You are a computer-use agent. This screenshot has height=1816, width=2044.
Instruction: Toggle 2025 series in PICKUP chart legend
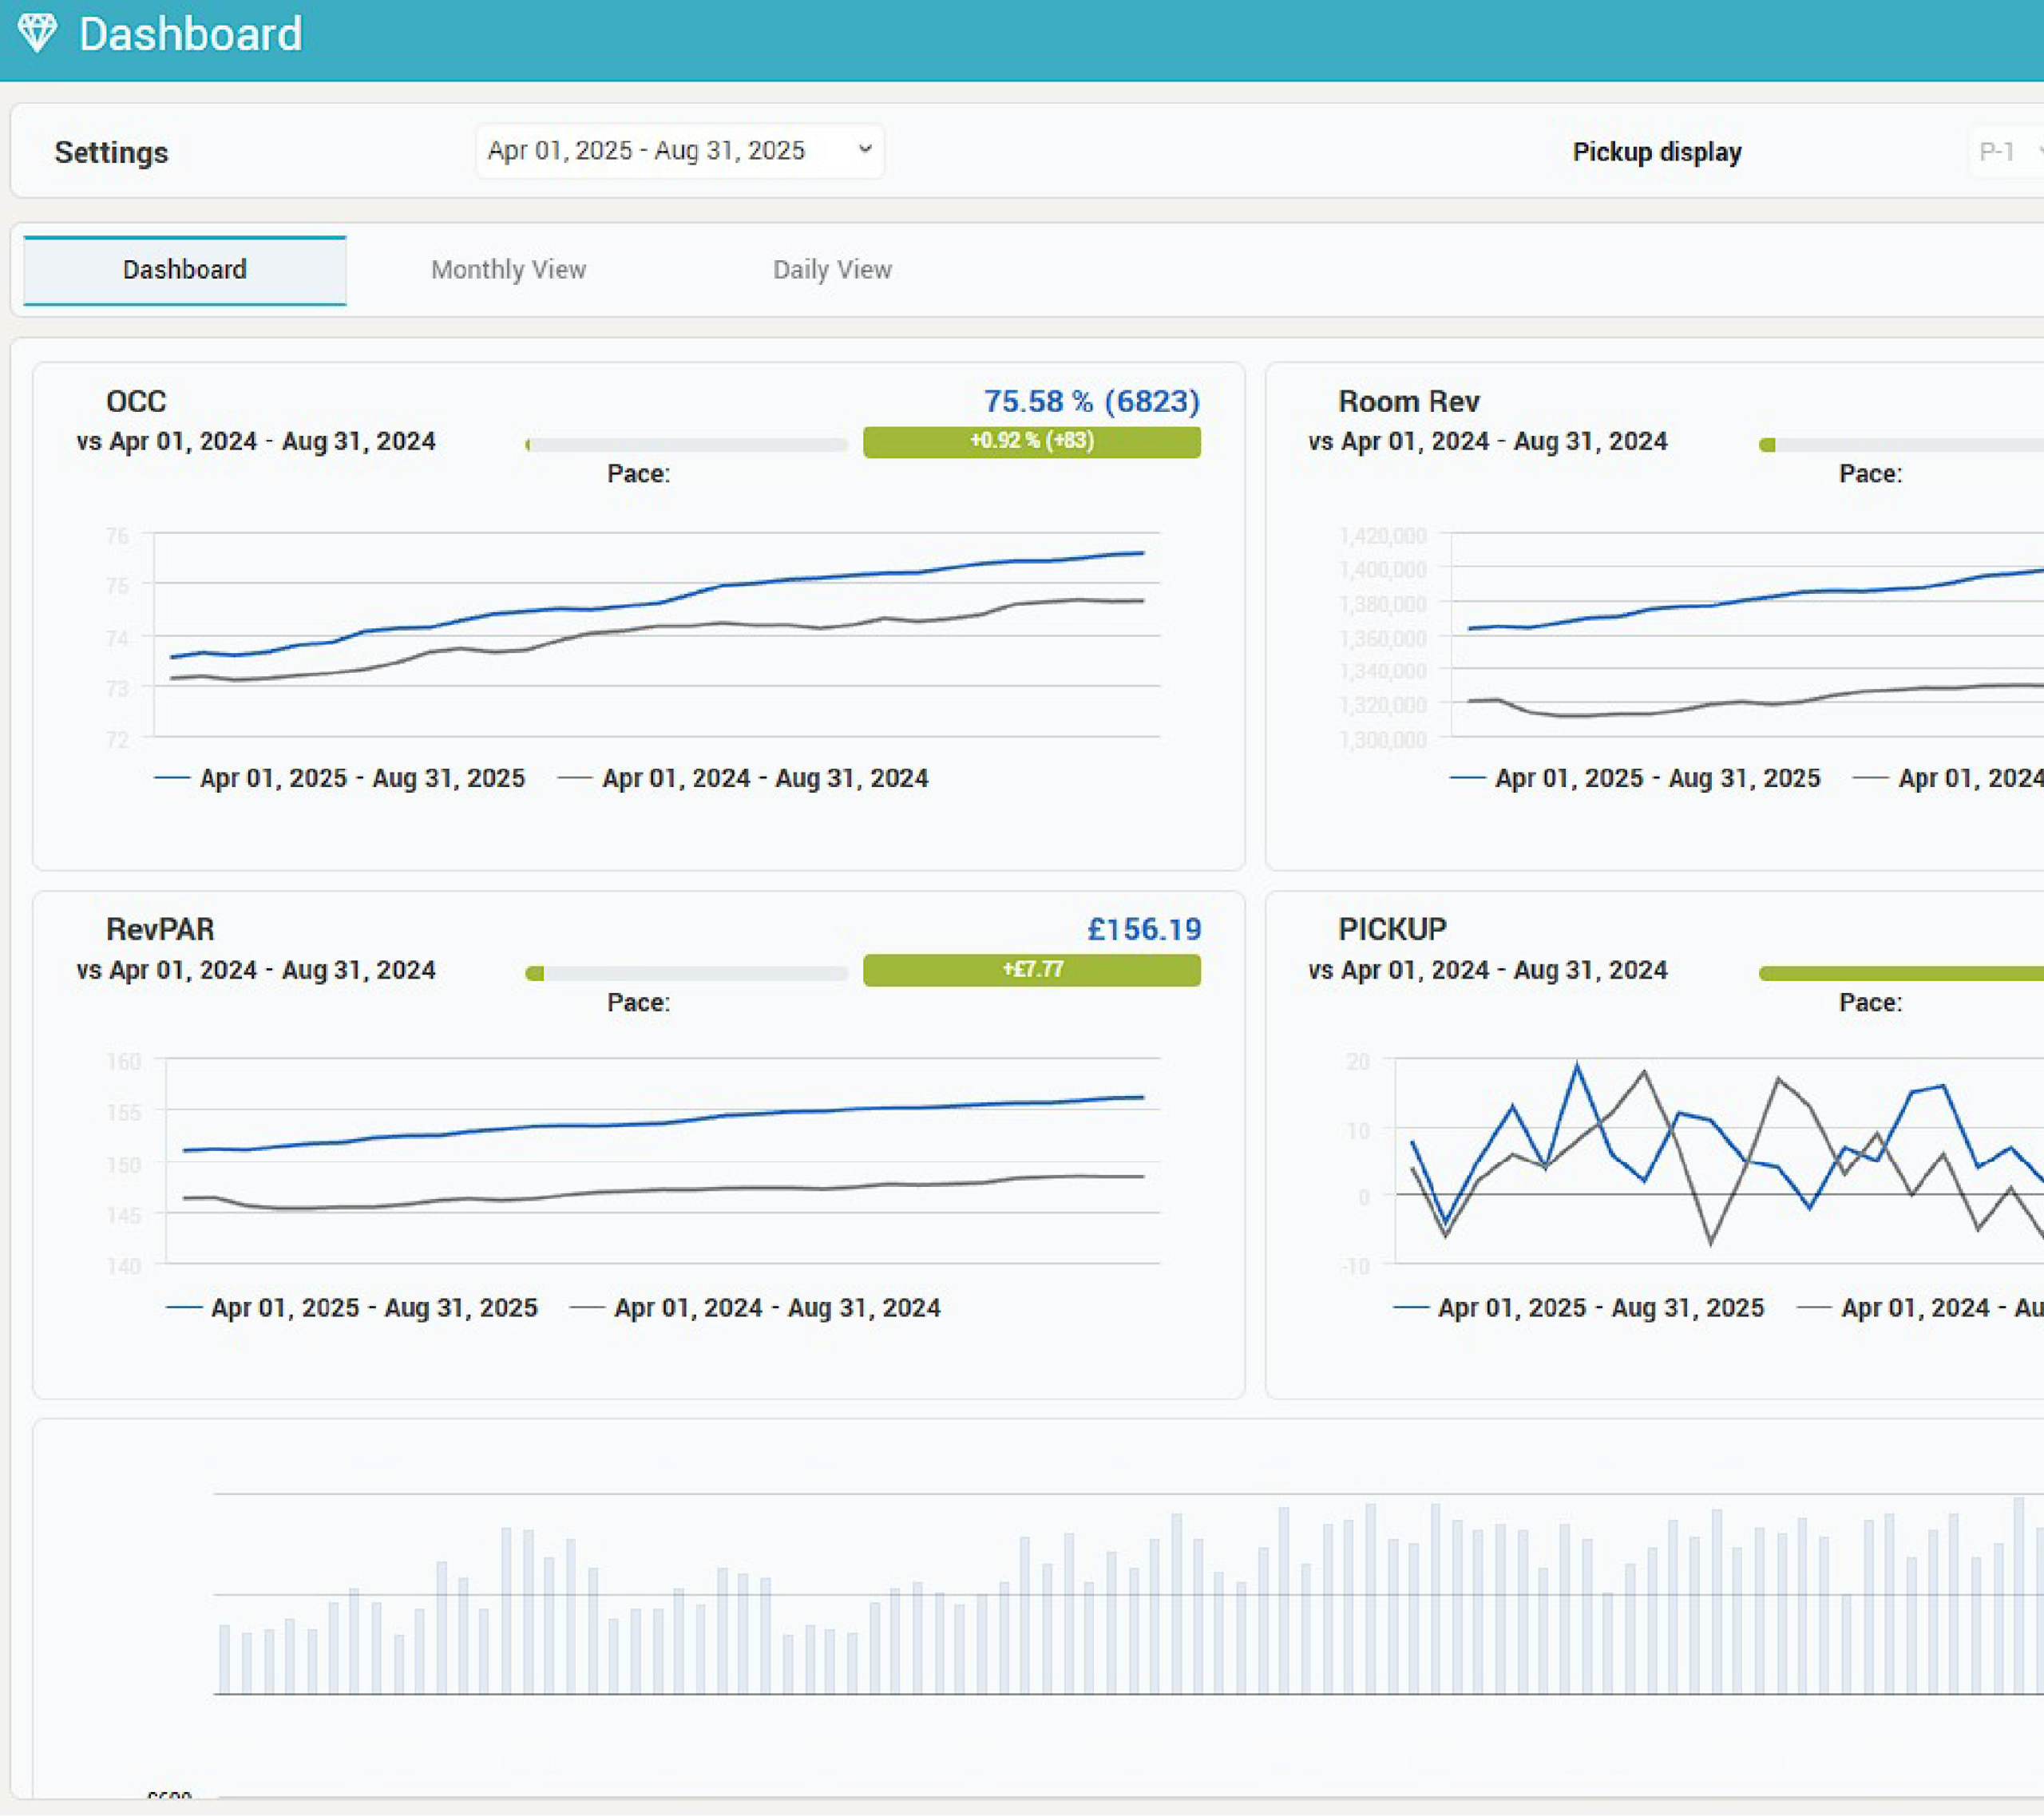click(x=1579, y=1307)
